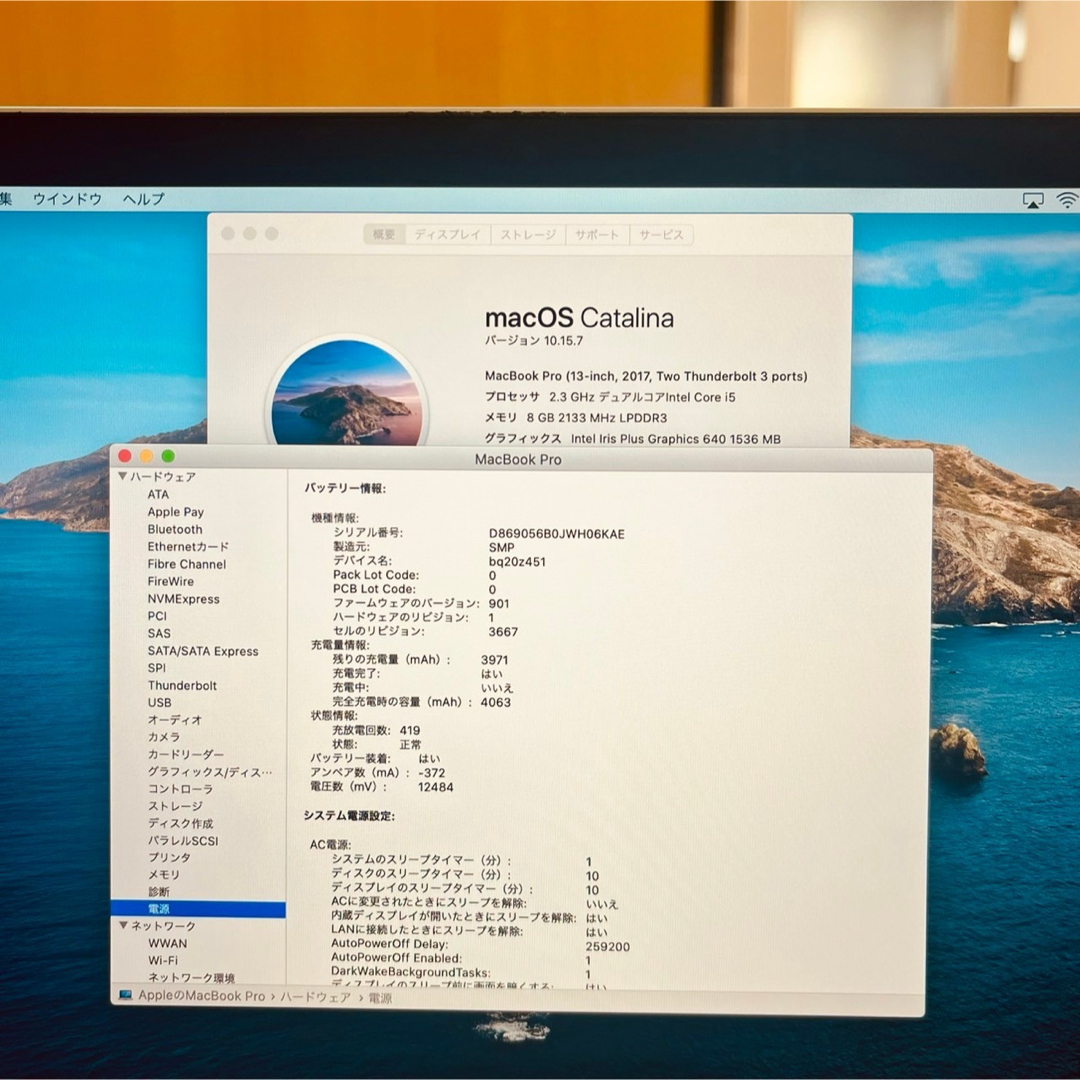1080x1080 pixels.
Task: Close the MacBook Pro system report window
Action: point(125,456)
